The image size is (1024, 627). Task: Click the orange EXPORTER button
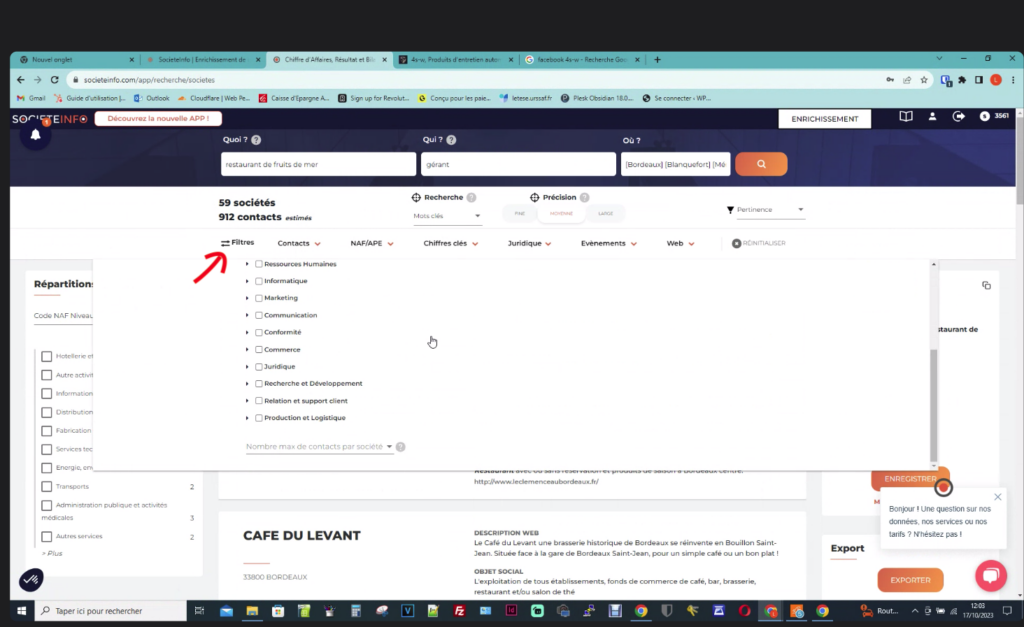pyautogui.click(x=910, y=580)
